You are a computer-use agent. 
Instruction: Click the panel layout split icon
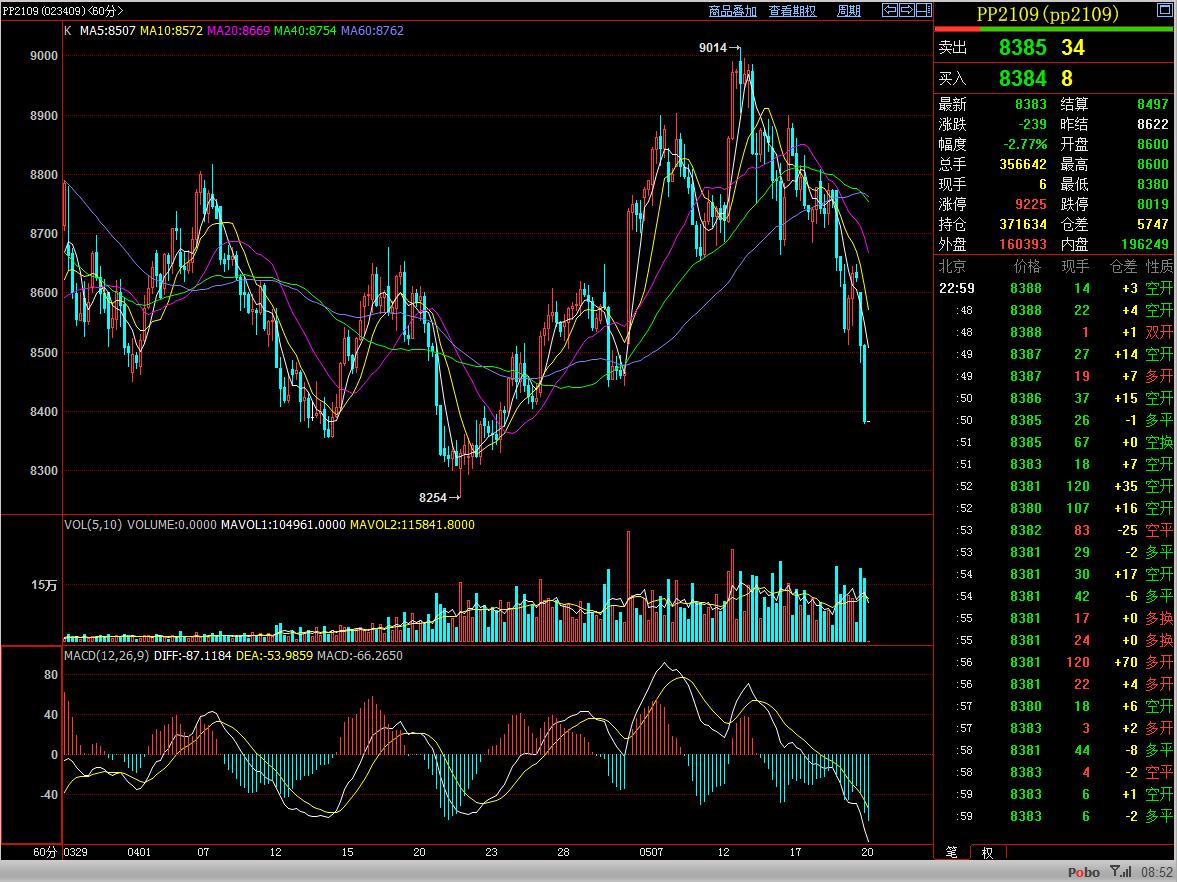pyautogui.click(x=923, y=11)
